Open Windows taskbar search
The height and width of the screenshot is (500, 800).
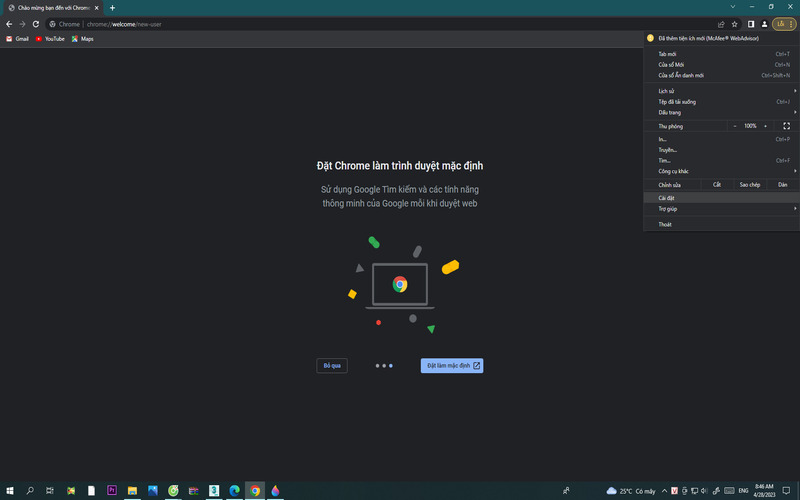pos(30,491)
